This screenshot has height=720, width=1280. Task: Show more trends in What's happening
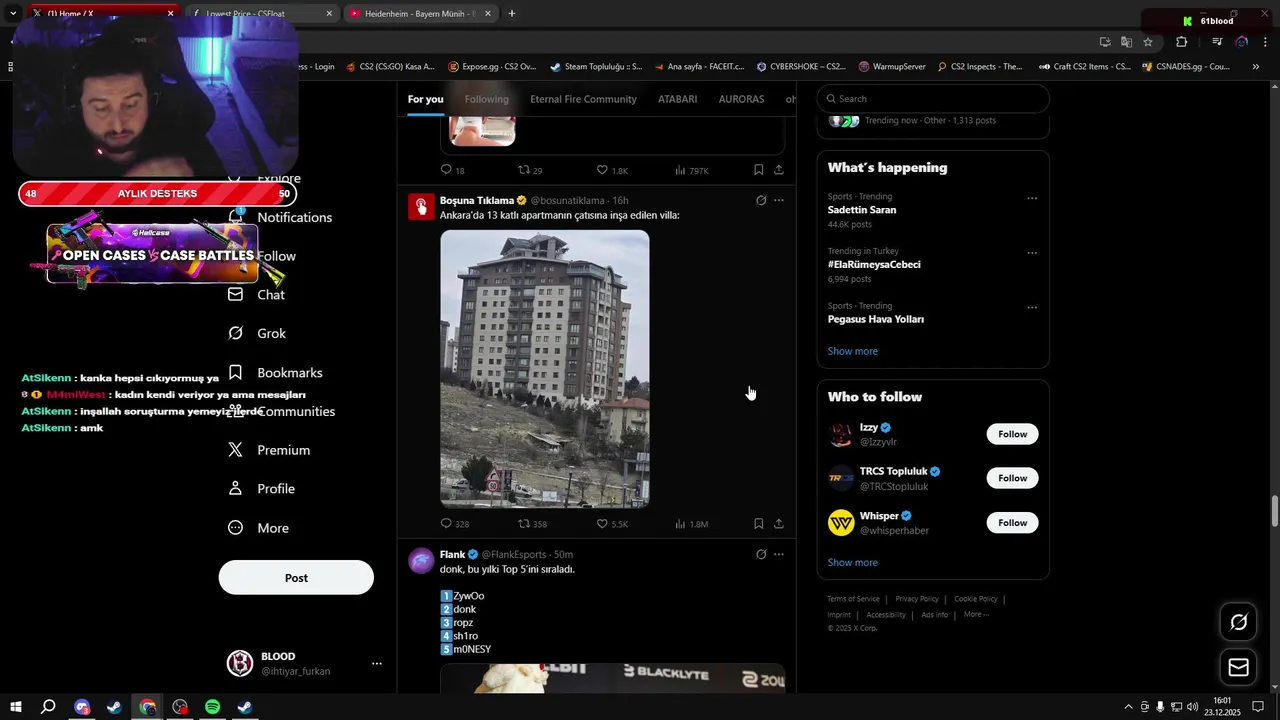point(853,351)
